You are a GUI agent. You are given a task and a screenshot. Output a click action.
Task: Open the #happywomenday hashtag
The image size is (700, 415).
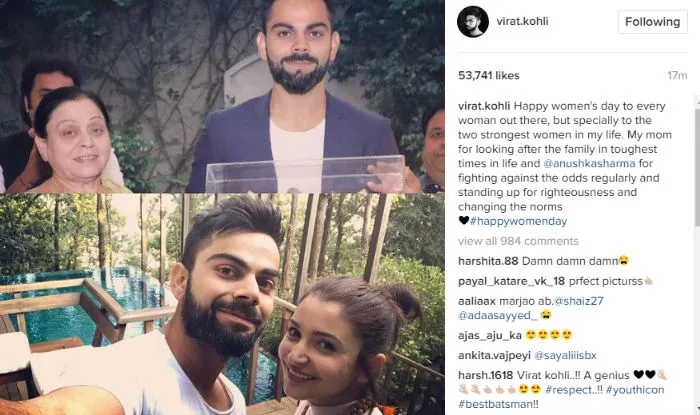(518, 221)
